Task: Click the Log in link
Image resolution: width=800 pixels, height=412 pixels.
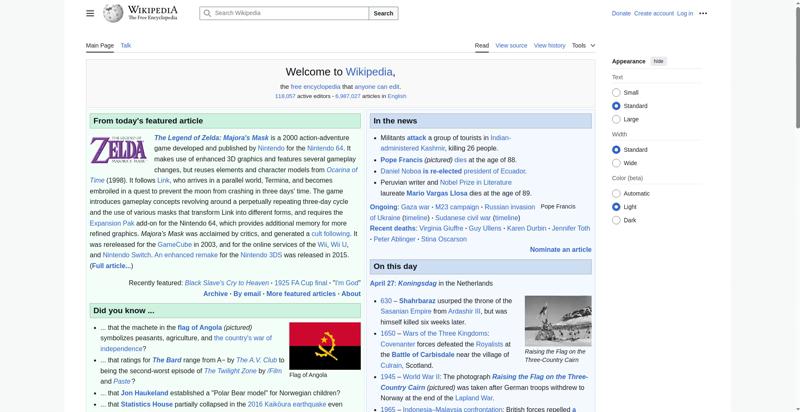Action: 685,13
